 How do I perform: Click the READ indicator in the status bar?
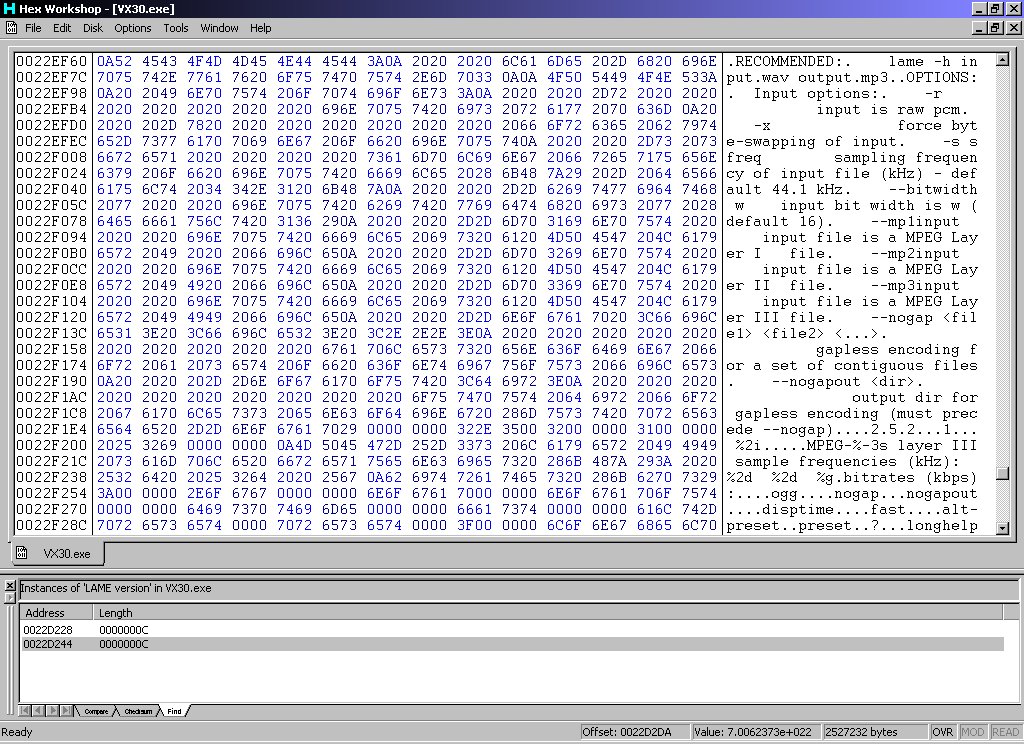coord(1005,732)
